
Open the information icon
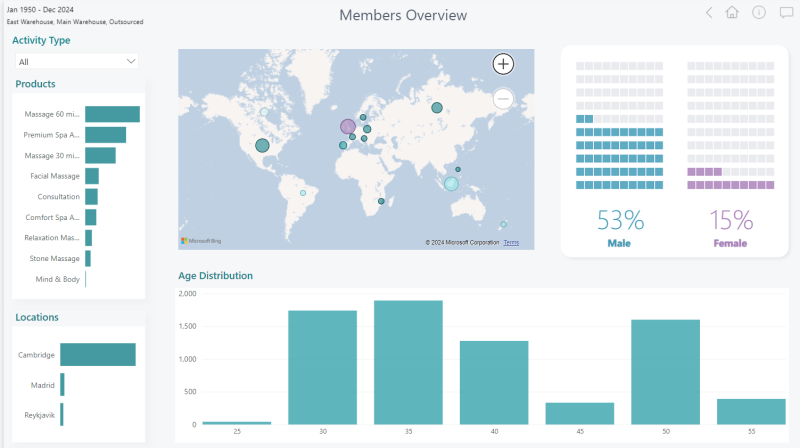click(759, 12)
